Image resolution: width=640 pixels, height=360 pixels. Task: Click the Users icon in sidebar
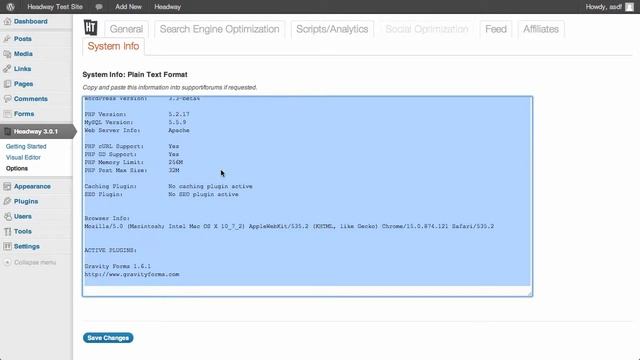click(7, 217)
